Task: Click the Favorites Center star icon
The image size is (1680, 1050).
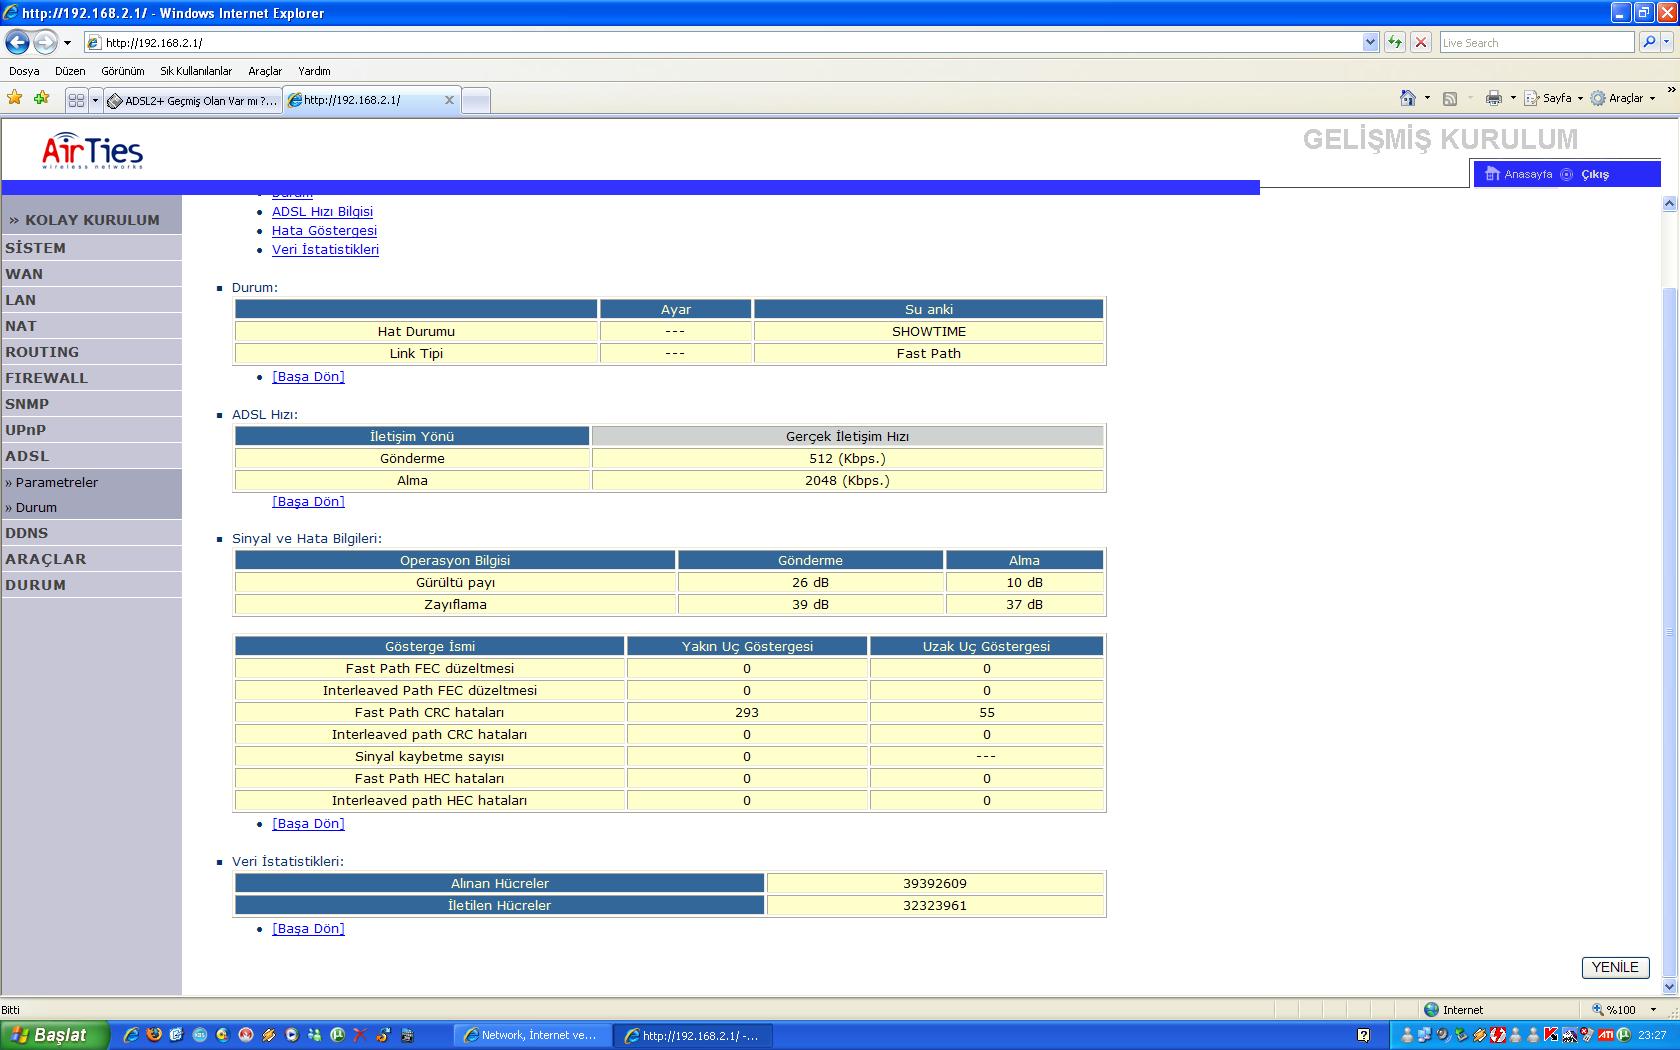Action: [15, 98]
